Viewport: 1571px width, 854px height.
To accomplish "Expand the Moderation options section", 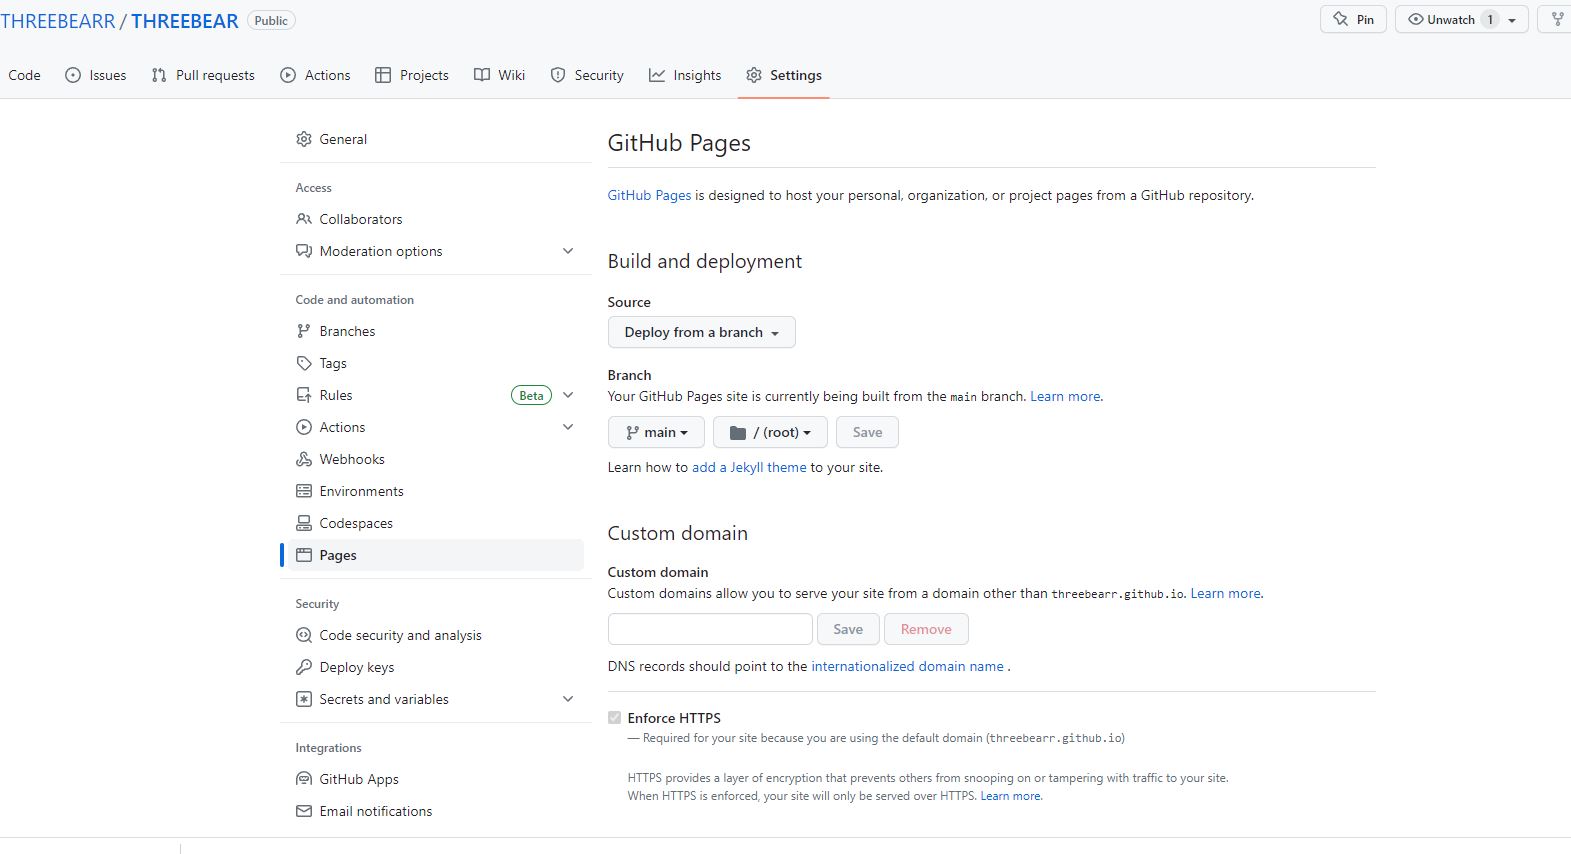I will [x=568, y=251].
